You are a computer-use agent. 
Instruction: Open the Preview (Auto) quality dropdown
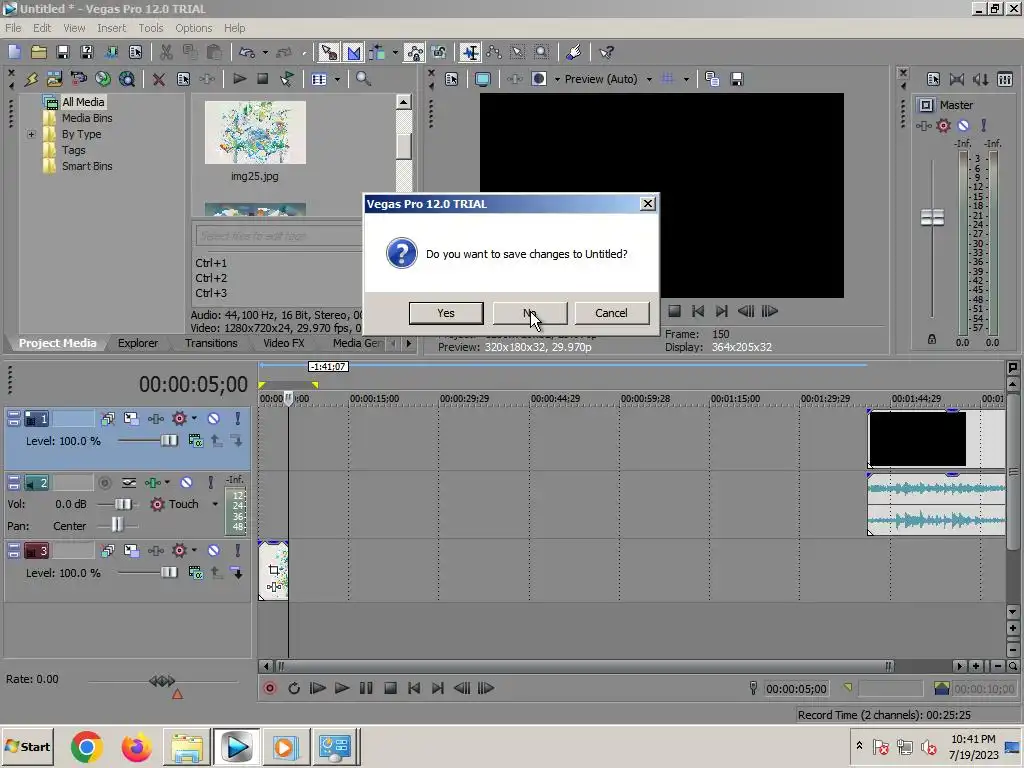648,79
